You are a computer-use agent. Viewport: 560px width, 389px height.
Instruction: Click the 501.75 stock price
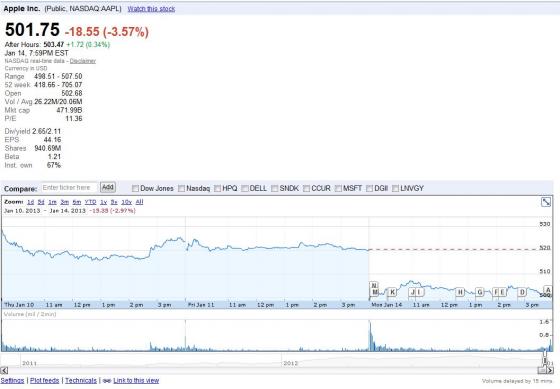pyautogui.click(x=32, y=29)
